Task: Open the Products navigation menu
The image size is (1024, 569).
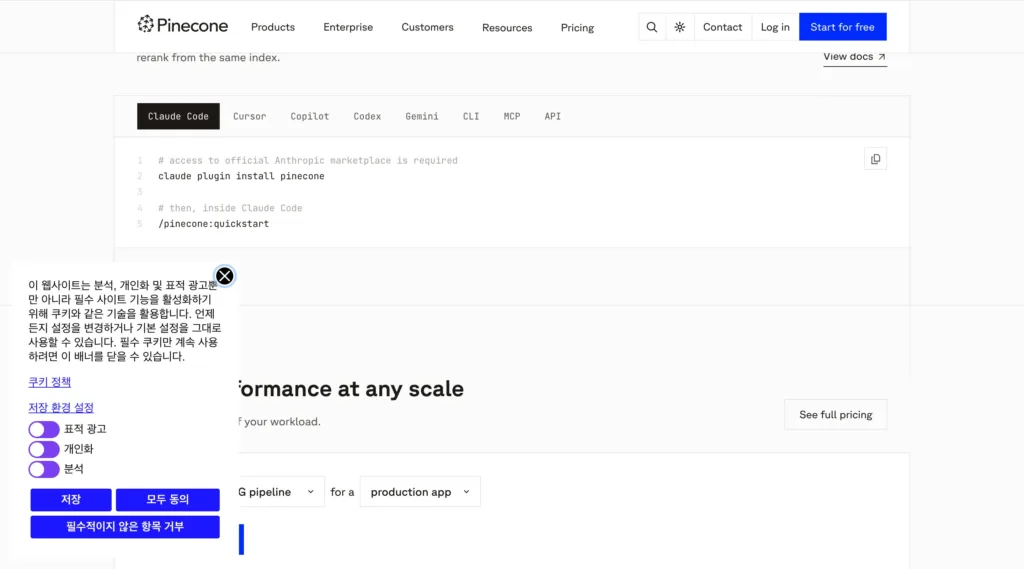Action: (273, 27)
